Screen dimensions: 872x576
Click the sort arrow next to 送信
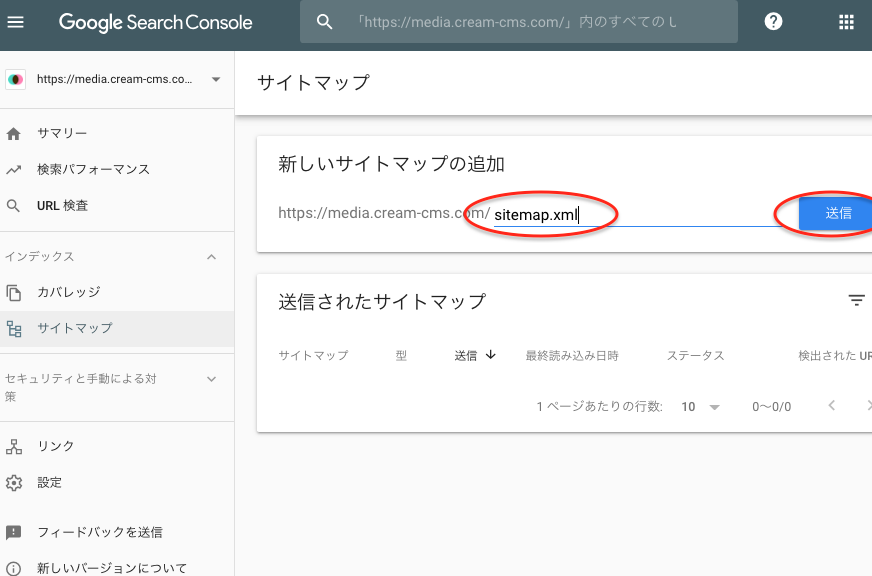pyautogui.click(x=490, y=355)
